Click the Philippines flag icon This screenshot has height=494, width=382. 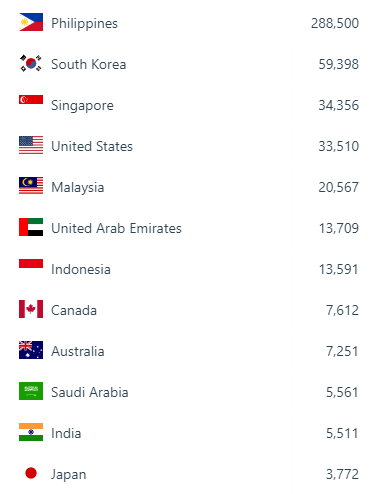pyautogui.click(x=31, y=22)
